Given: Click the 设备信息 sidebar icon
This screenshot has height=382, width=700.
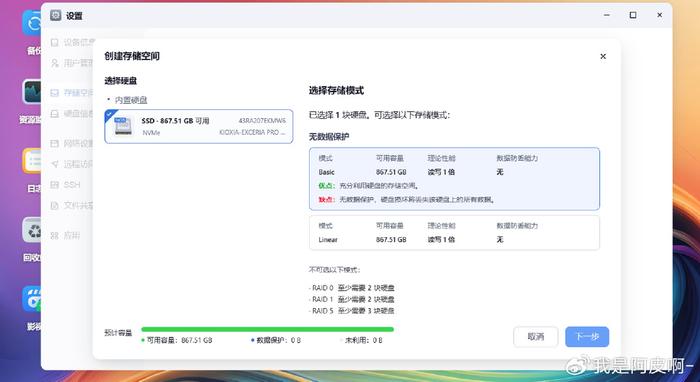Looking at the screenshot, I should tap(54, 42).
